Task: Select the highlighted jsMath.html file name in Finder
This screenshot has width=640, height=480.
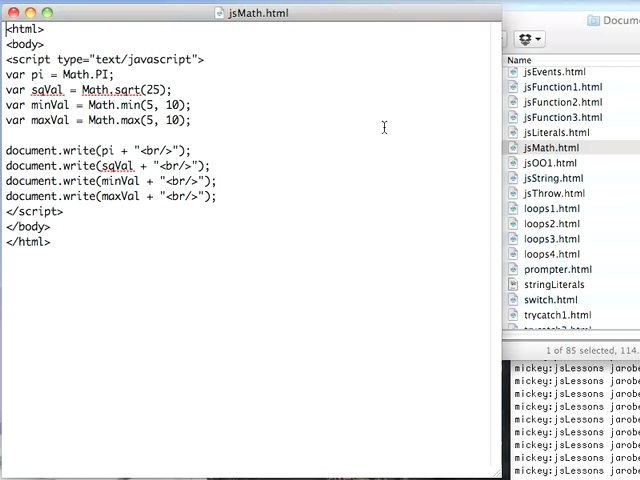Action: click(x=551, y=148)
